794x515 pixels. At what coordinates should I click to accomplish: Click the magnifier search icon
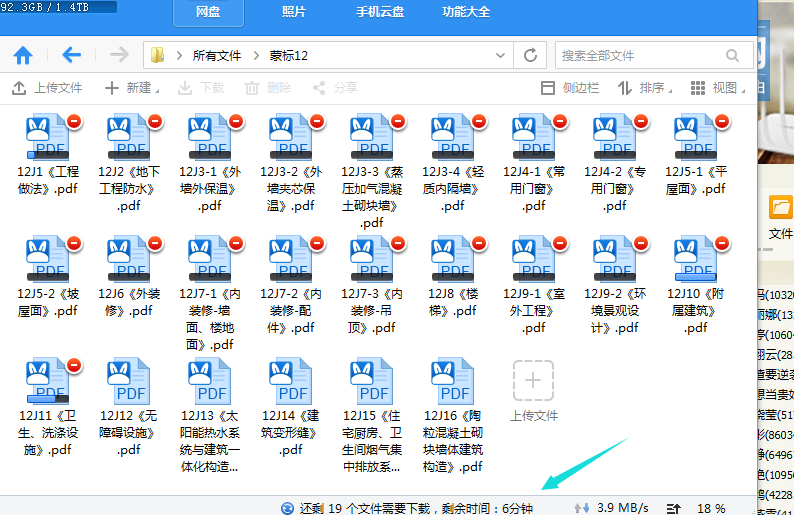click(732, 56)
